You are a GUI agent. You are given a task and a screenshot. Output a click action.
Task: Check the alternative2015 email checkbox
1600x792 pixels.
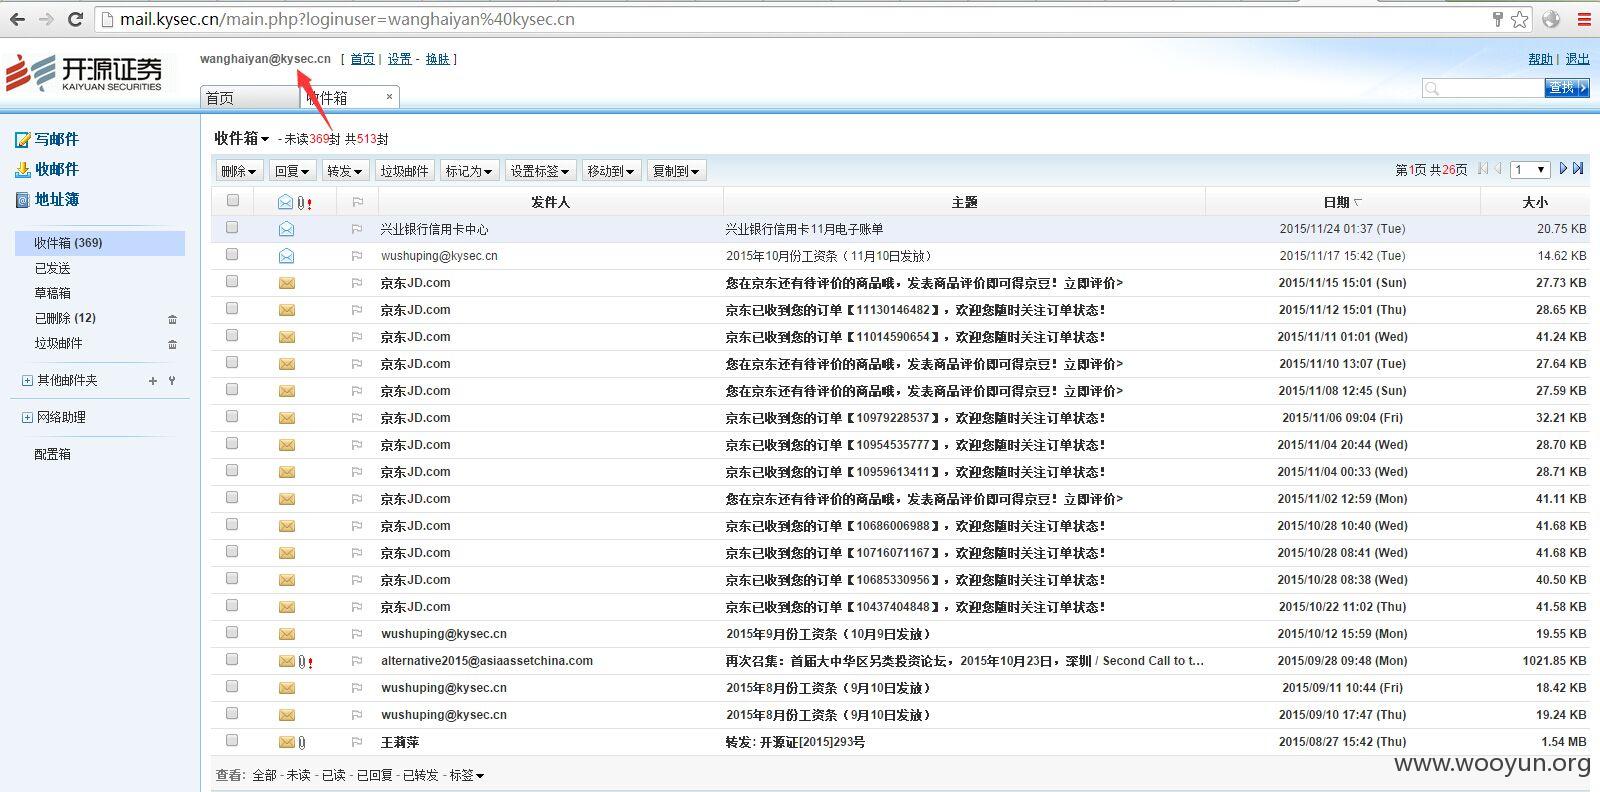tap(232, 660)
